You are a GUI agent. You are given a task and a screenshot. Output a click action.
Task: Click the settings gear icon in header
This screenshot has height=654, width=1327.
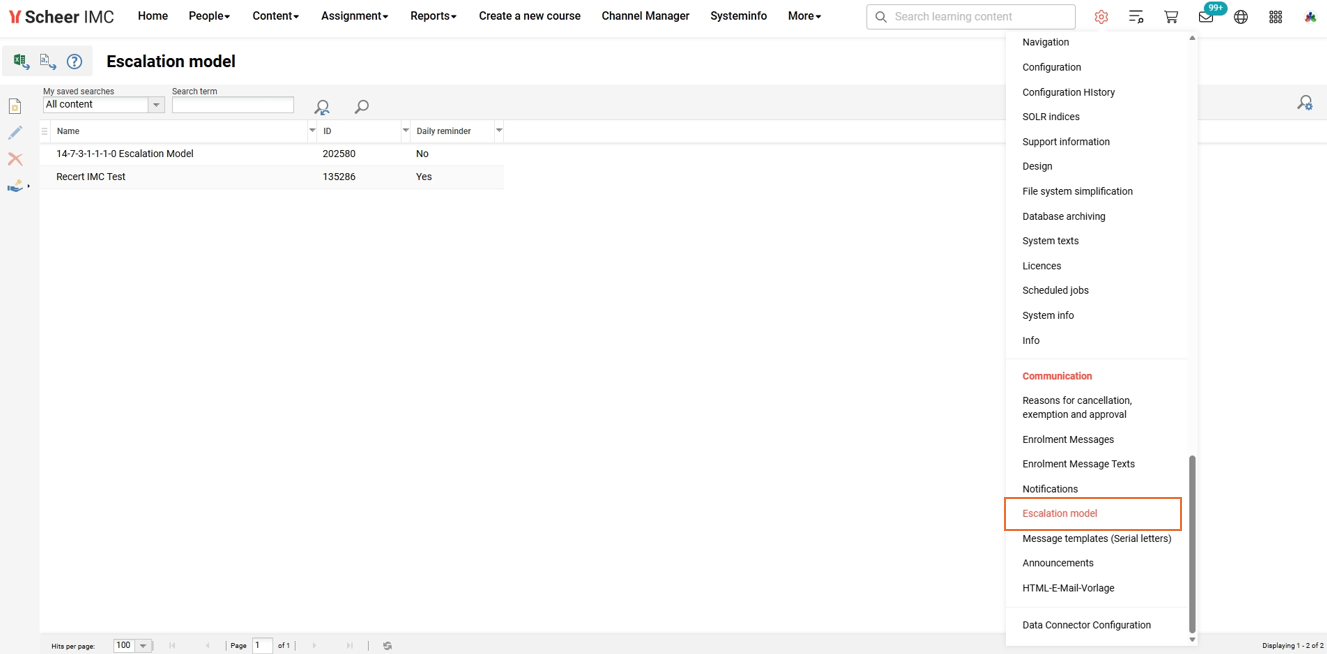coord(1101,16)
